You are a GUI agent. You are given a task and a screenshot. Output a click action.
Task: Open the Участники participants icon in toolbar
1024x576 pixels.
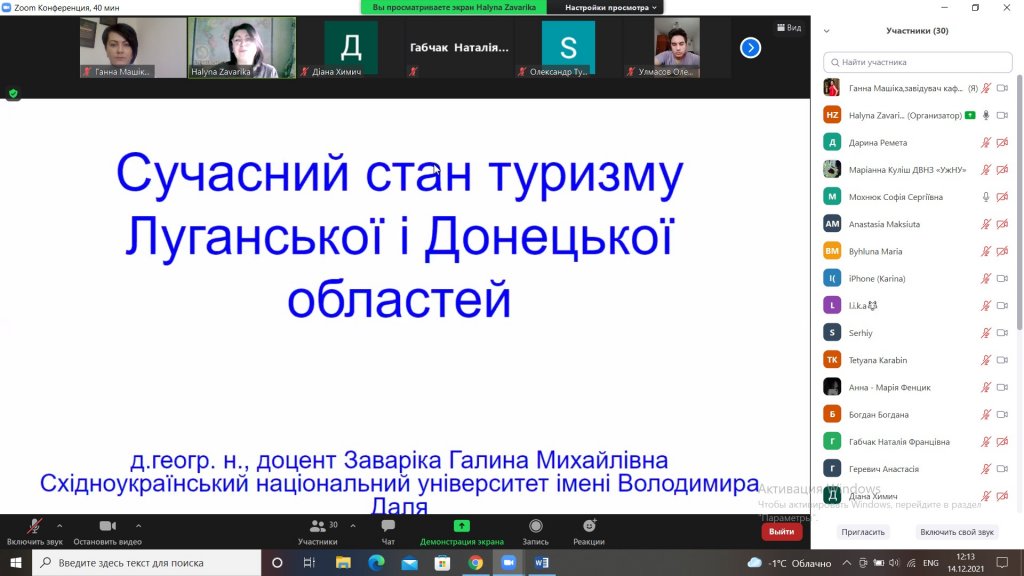point(317,526)
